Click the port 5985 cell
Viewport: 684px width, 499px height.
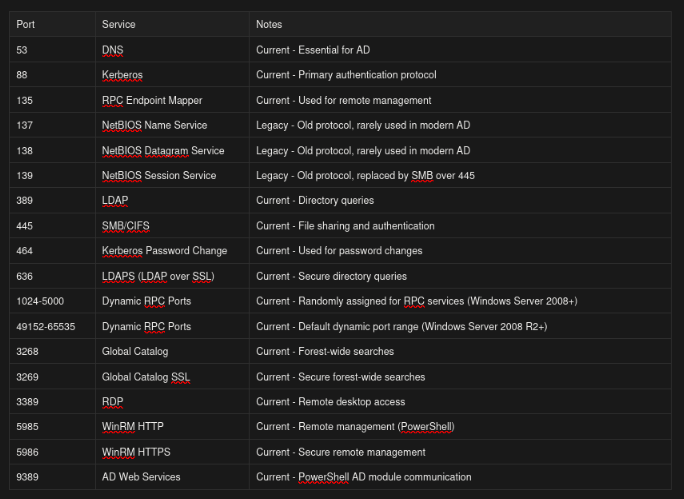28,427
